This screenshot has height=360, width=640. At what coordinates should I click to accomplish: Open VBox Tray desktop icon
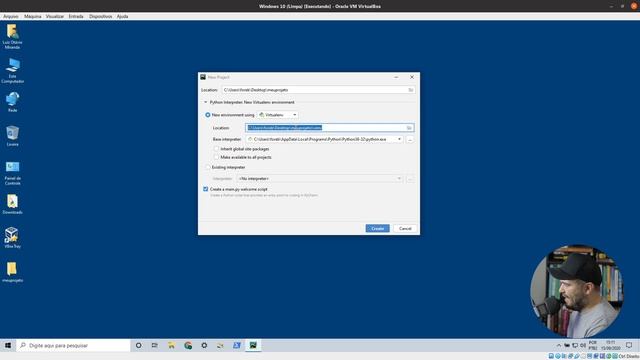click(x=12, y=238)
